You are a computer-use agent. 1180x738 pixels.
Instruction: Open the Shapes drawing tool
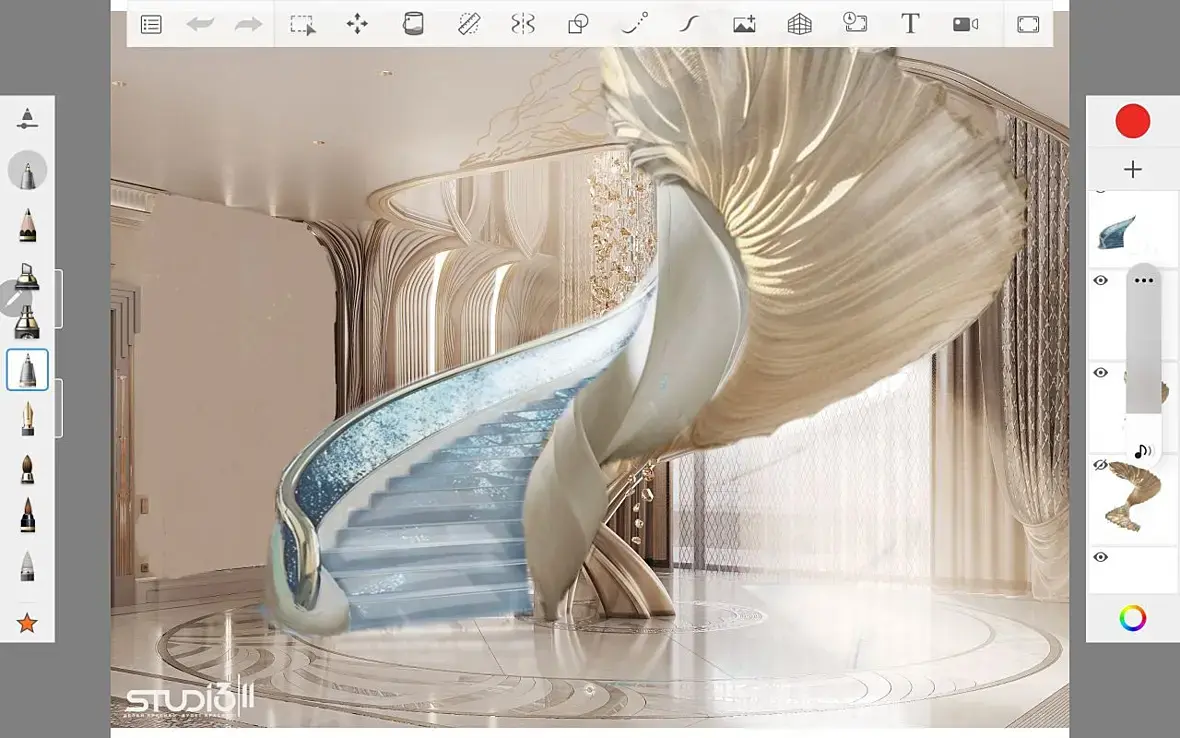[578, 25]
